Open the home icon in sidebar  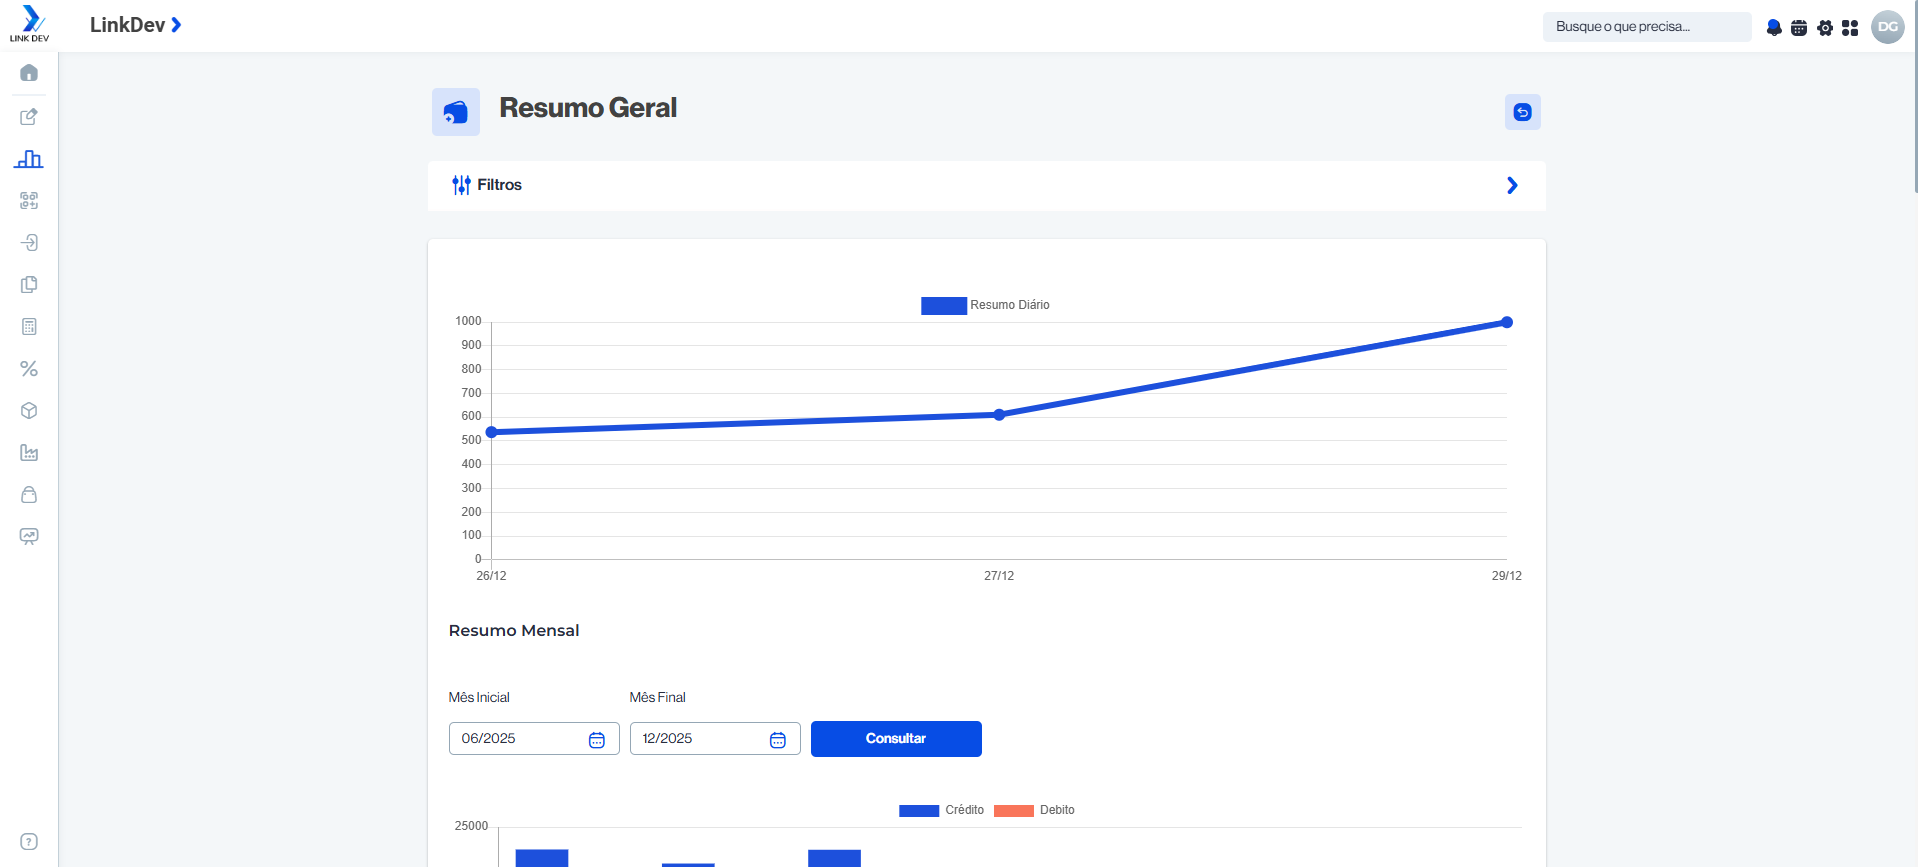(29, 73)
